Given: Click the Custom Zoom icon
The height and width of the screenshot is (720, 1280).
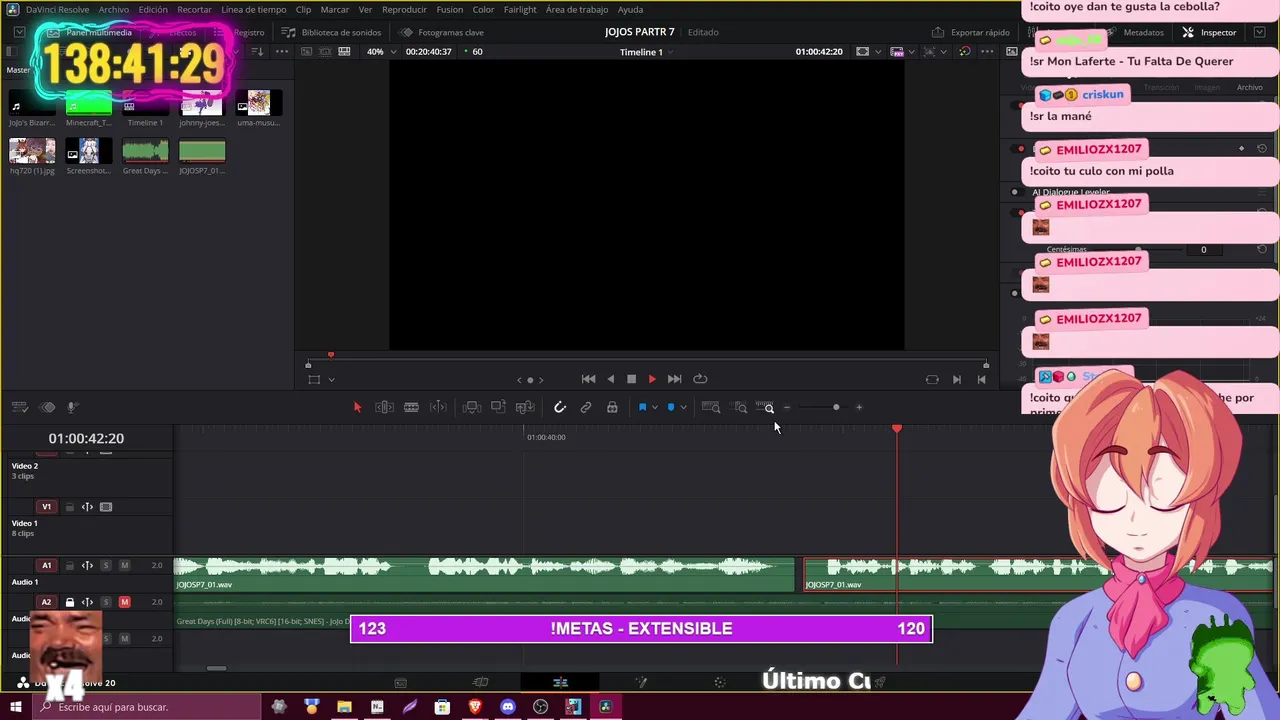Looking at the screenshot, I should click(x=765, y=407).
